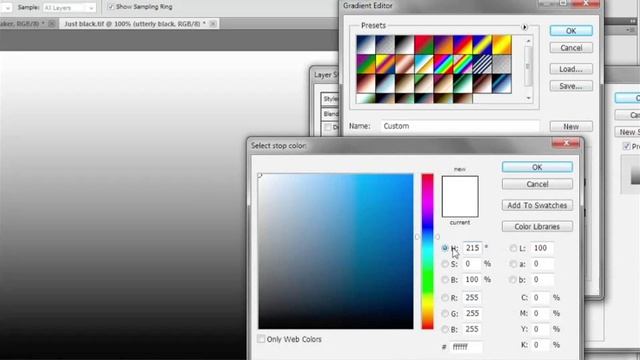Click the 'new' color preview swatch
Viewport: 640px width, 360px height.
460,187
